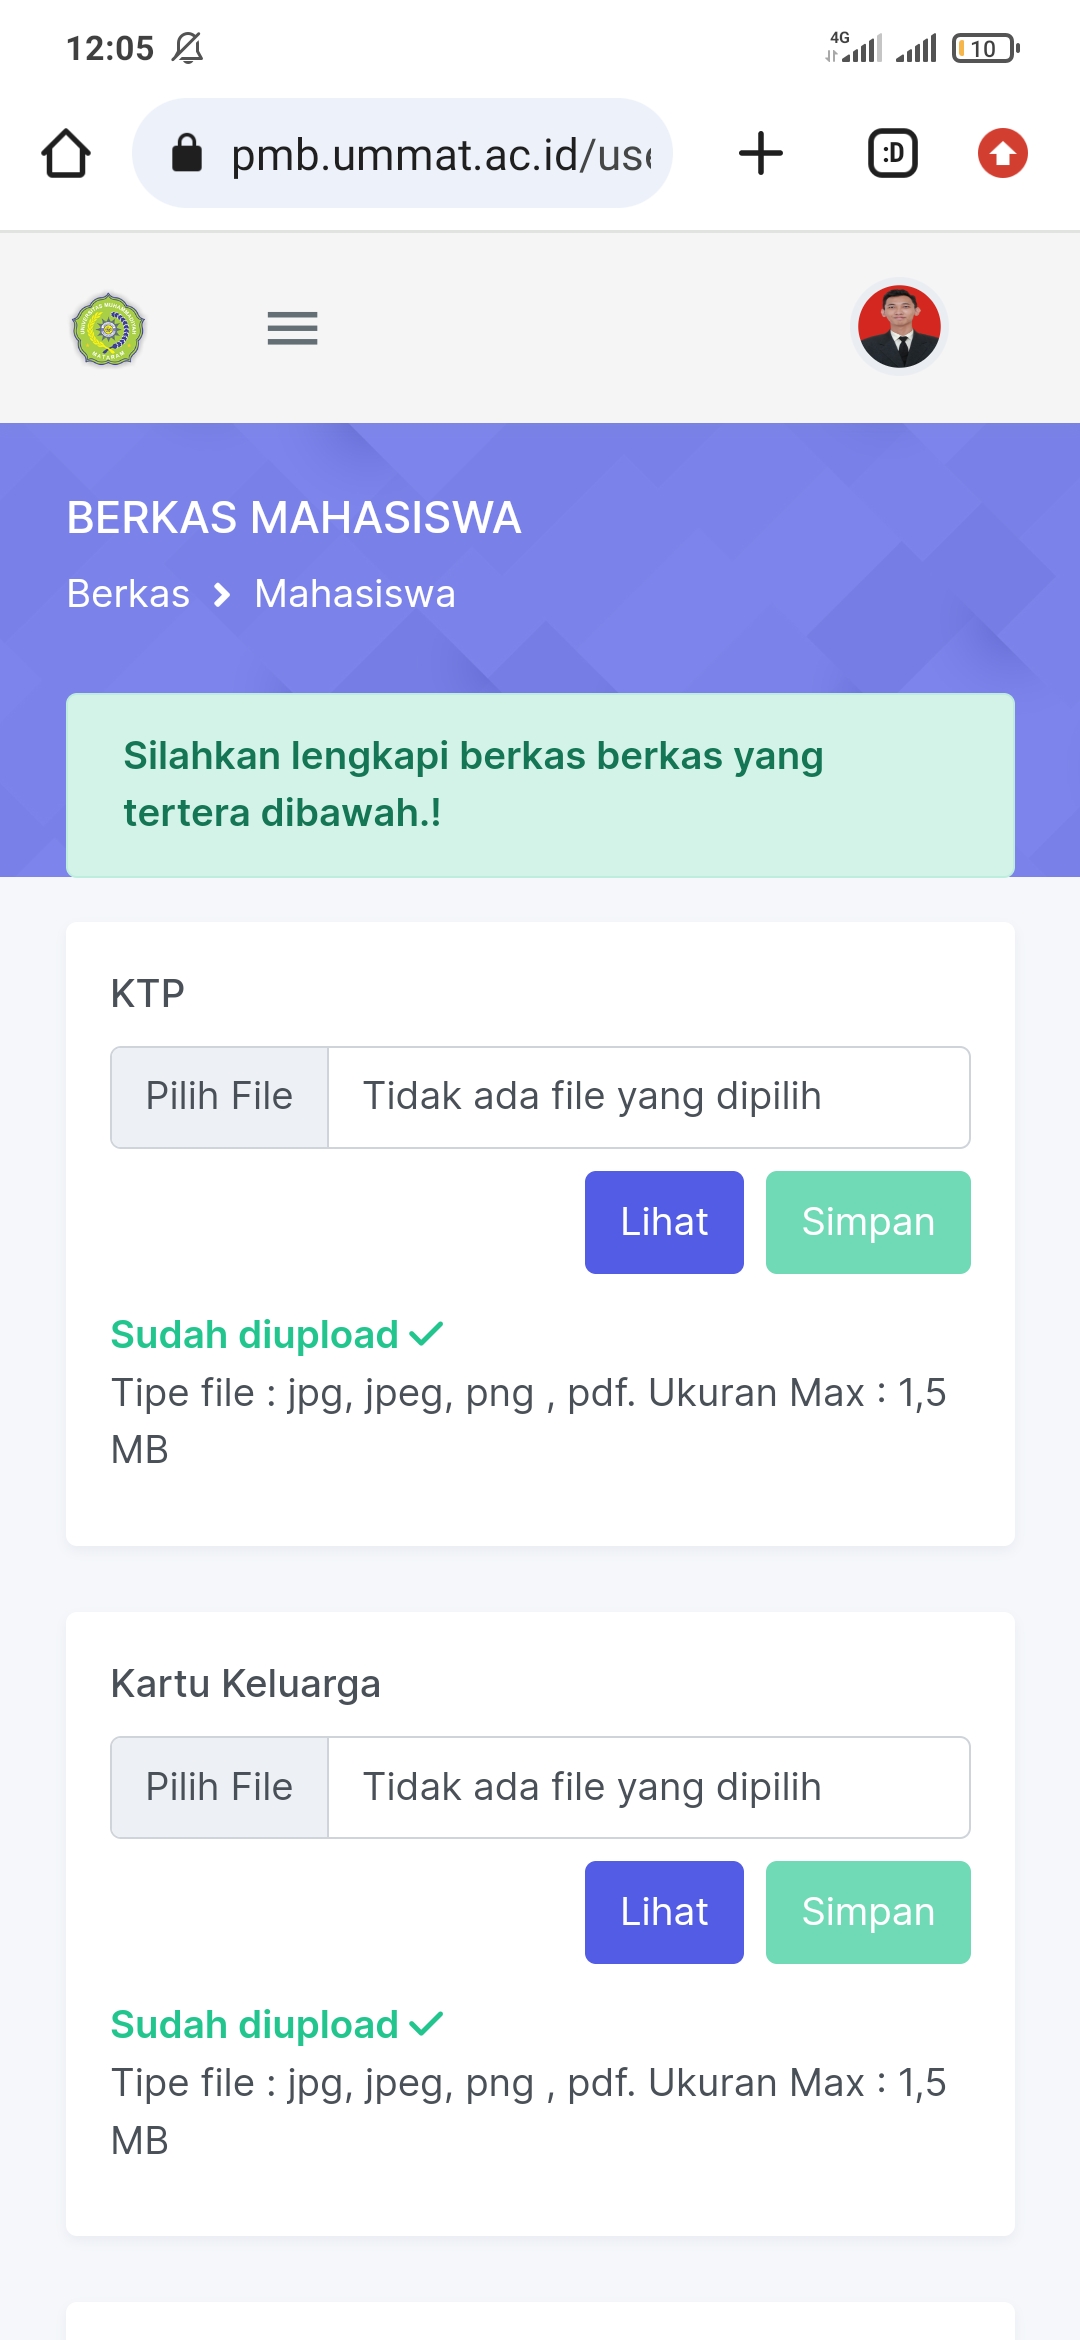Image resolution: width=1080 pixels, height=2340 pixels.
Task: Choose a file for Kartu Keluarga
Action: coord(219,1787)
